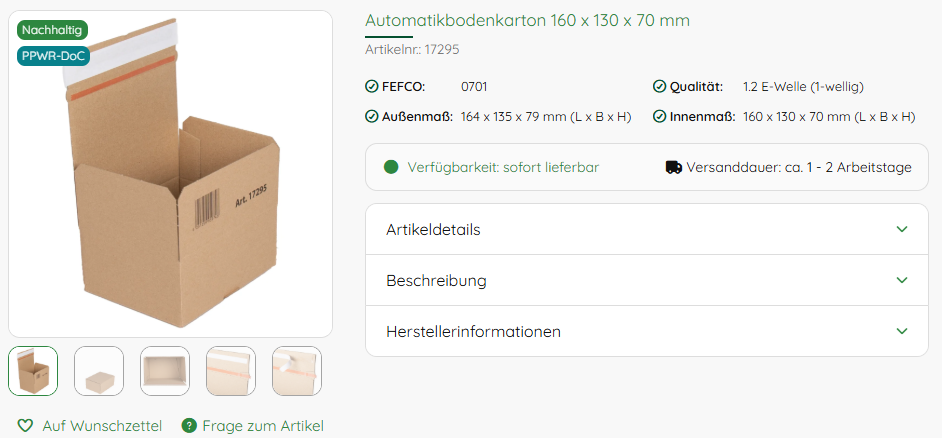The width and height of the screenshot is (942, 438).
Task: Click the question mark icon beside Frage zum Artikel
Action: click(189, 426)
